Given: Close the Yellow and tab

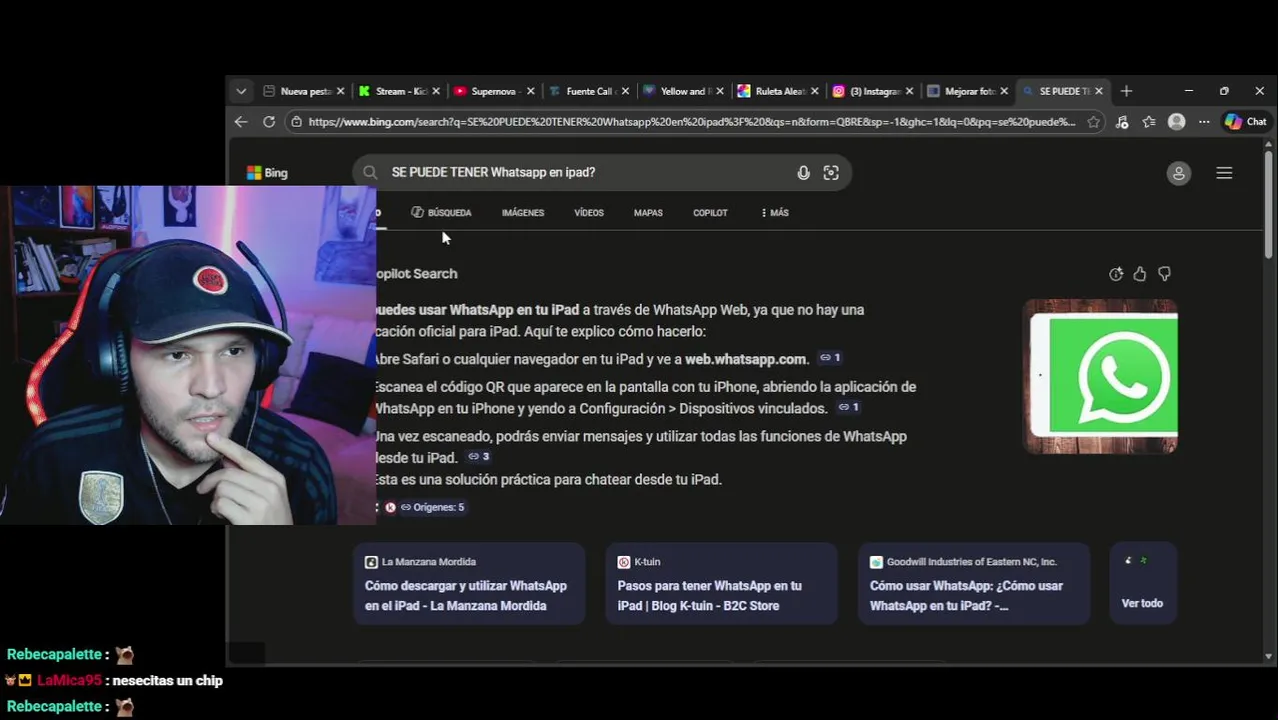Looking at the screenshot, I should pos(720,91).
